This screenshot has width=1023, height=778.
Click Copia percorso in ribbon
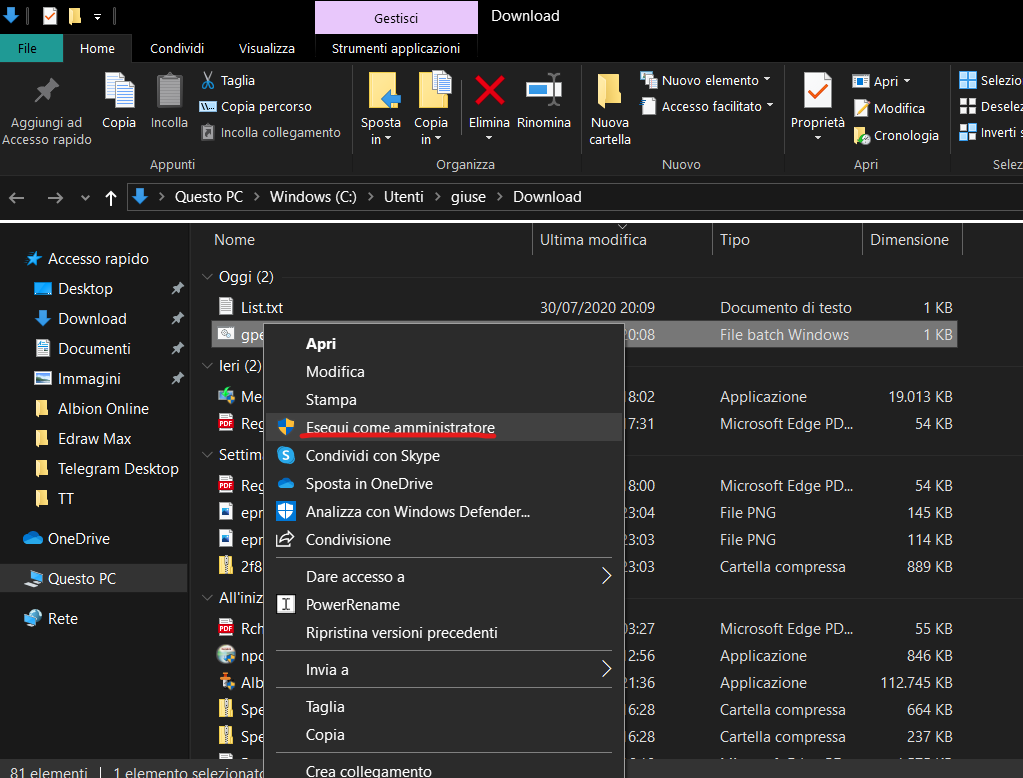[x=265, y=106]
